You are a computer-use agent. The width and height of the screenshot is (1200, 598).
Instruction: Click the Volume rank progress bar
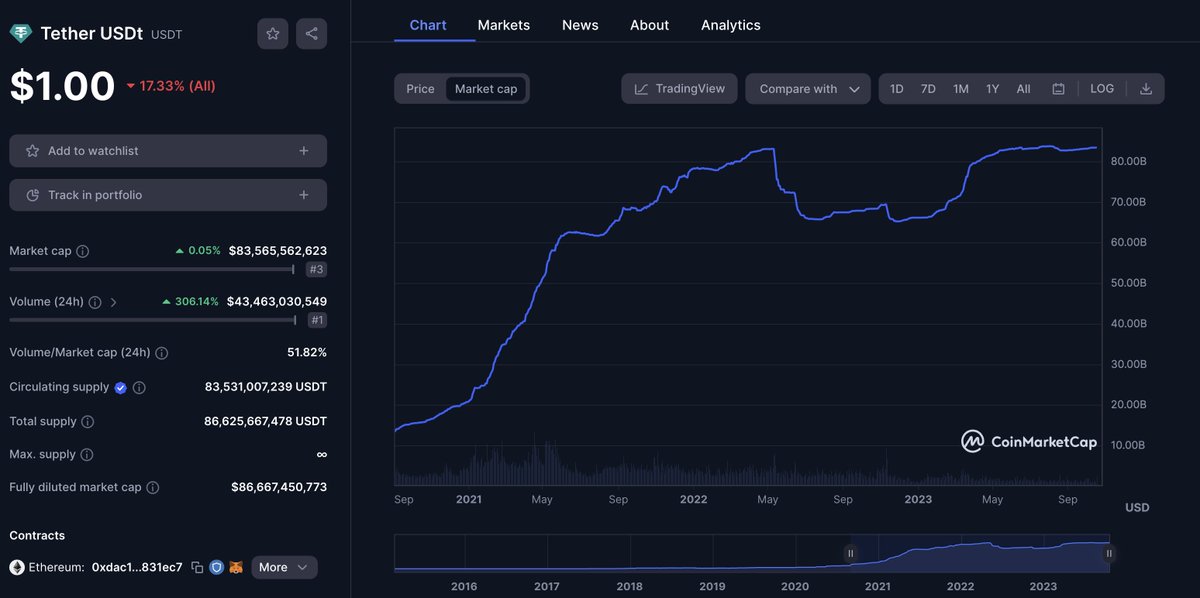tap(153, 320)
